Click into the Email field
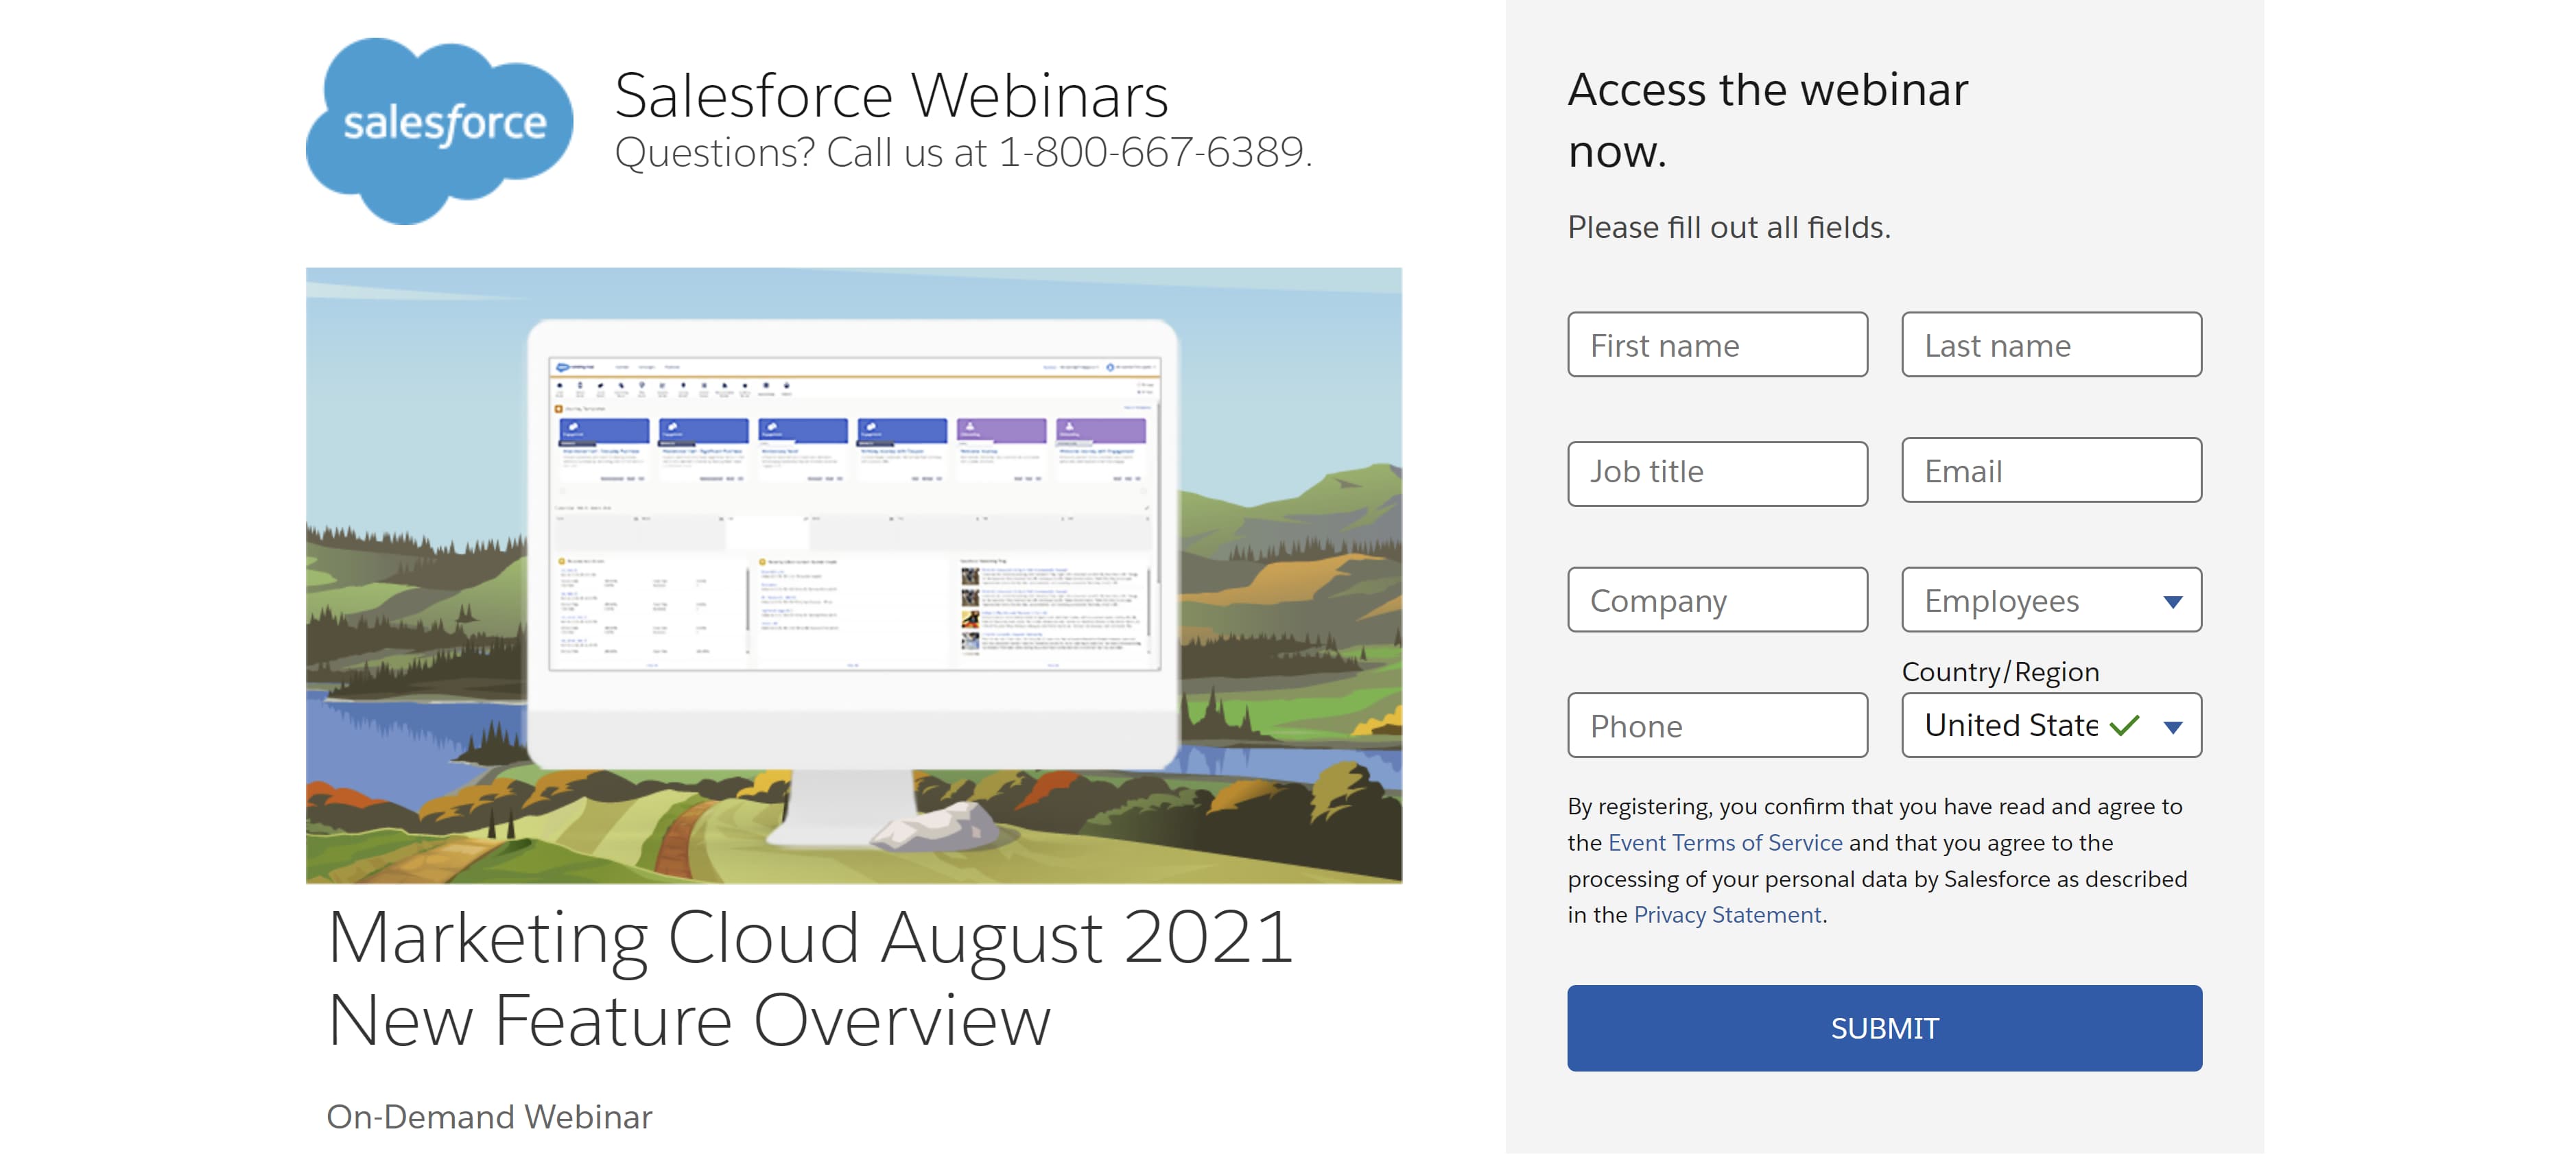This screenshot has height=1171, width=2576. coord(2050,470)
